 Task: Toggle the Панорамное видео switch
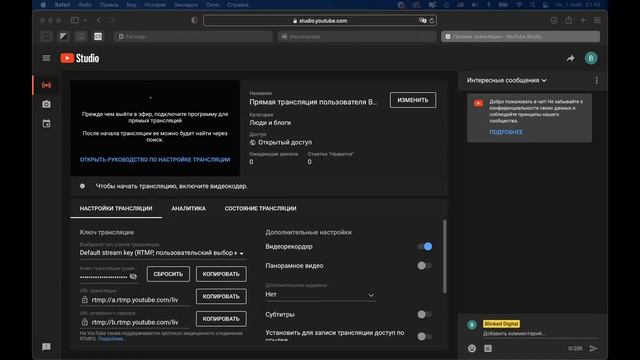click(x=424, y=266)
